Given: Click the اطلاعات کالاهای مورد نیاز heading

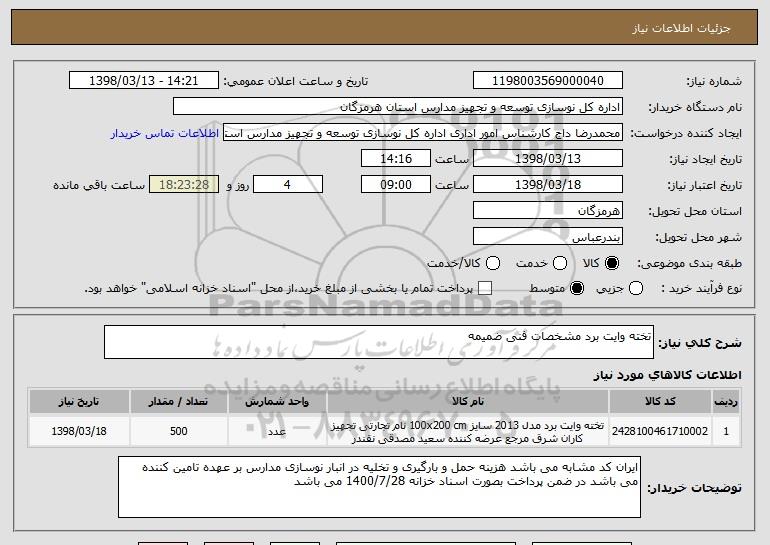Looking at the screenshot, I should [x=667, y=375].
